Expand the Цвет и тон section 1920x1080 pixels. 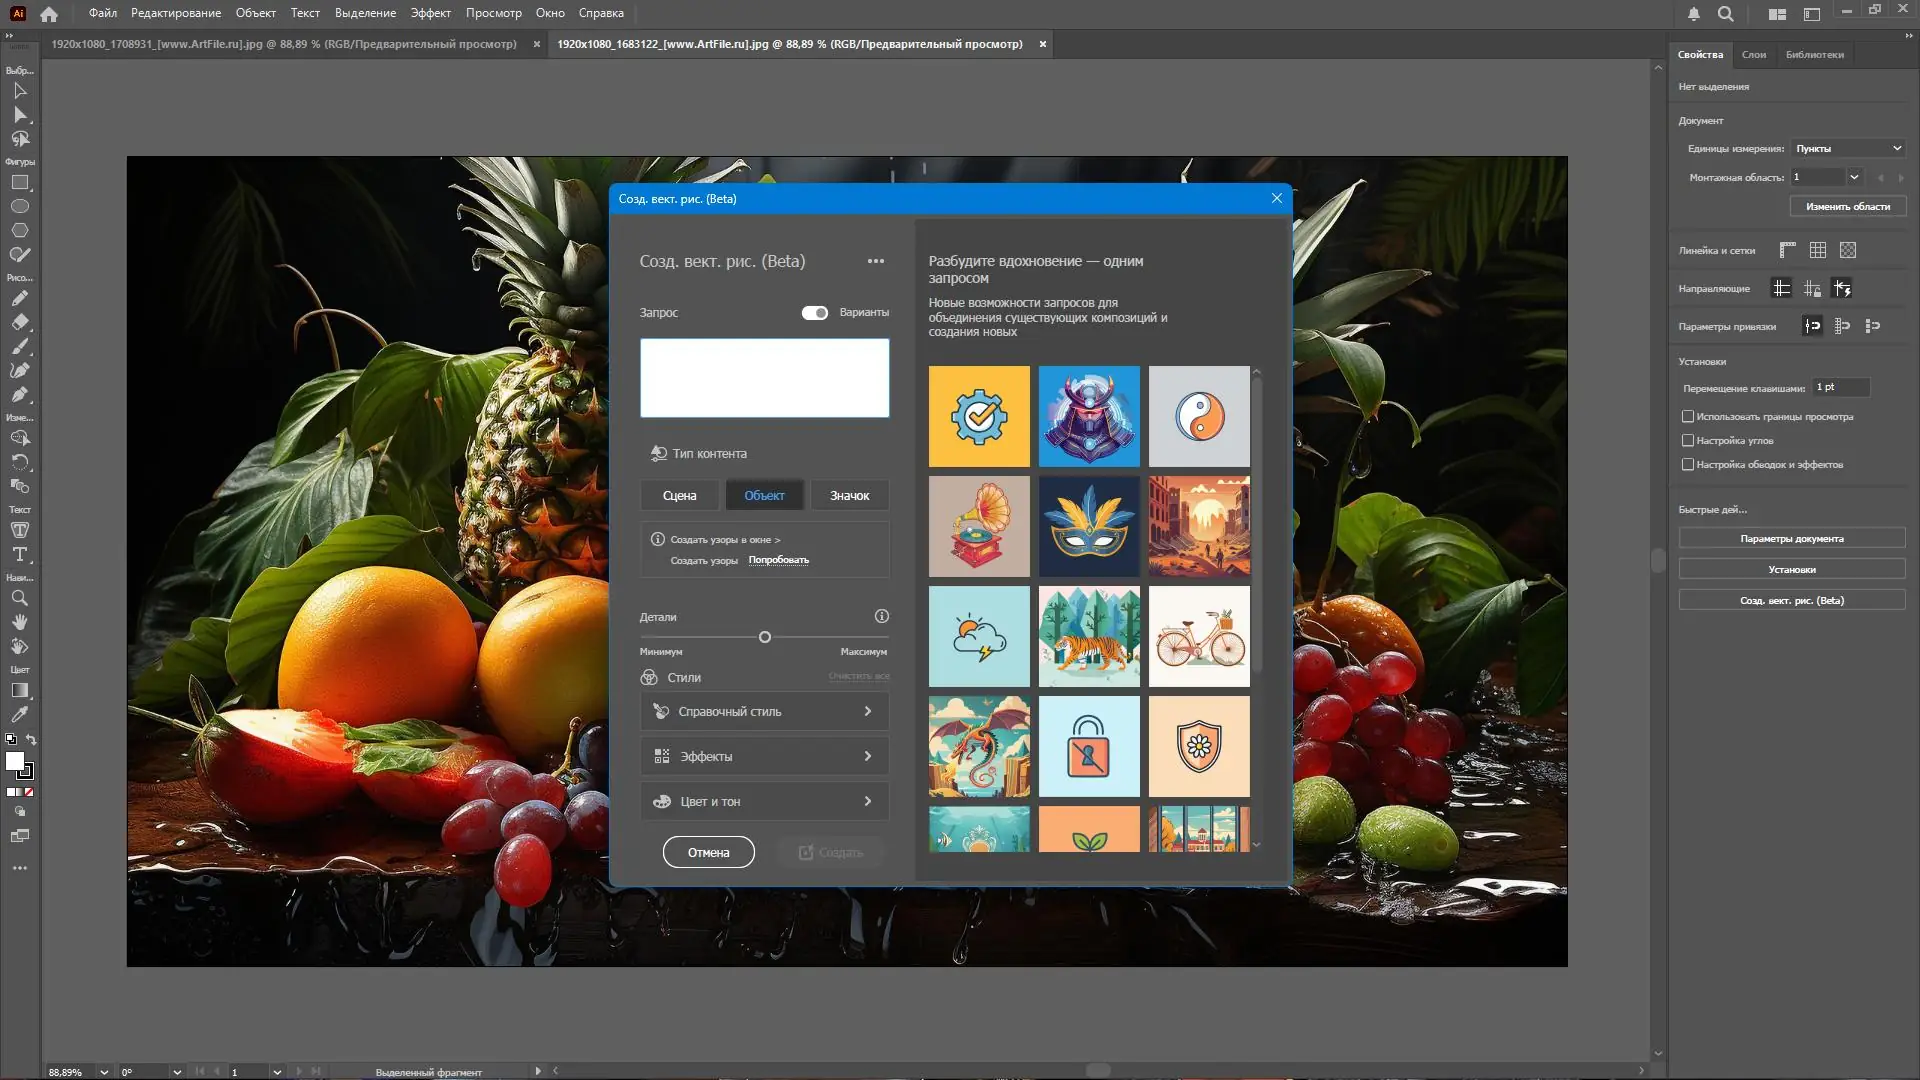(x=764, y=801)
